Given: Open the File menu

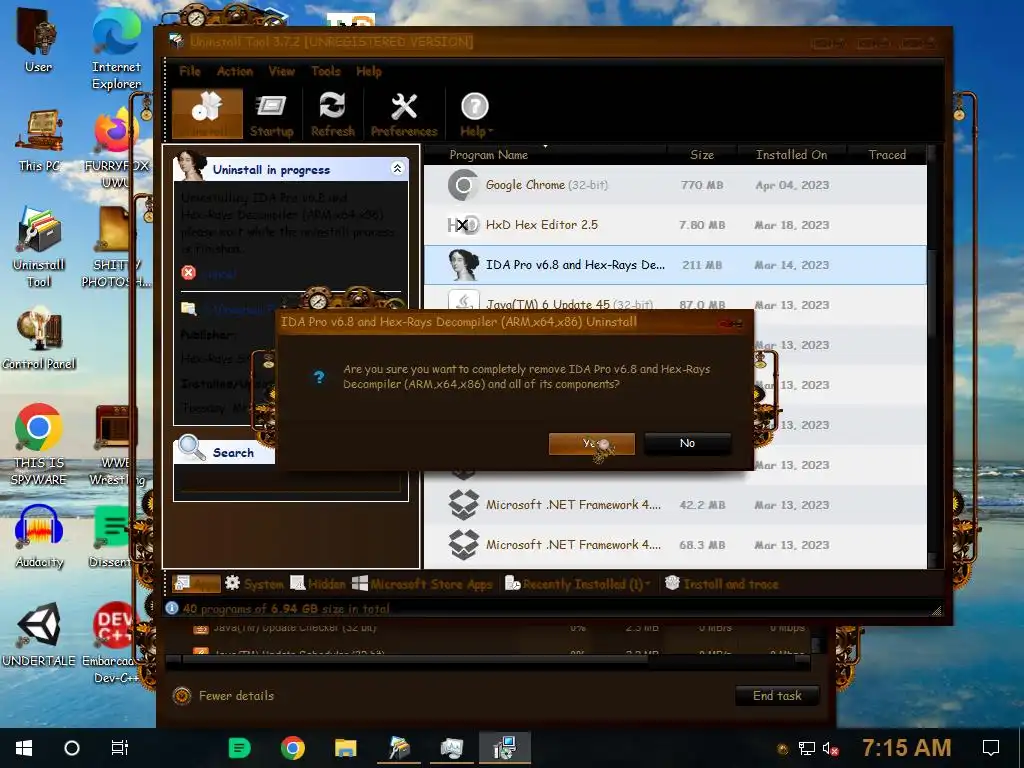Looking at the screenshot, I should pyautogui.click(x=190, y=71).
